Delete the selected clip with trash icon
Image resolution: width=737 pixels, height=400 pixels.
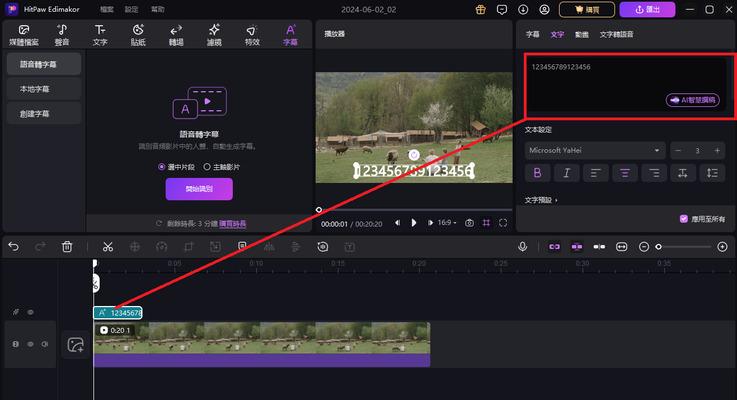[67, 246]
